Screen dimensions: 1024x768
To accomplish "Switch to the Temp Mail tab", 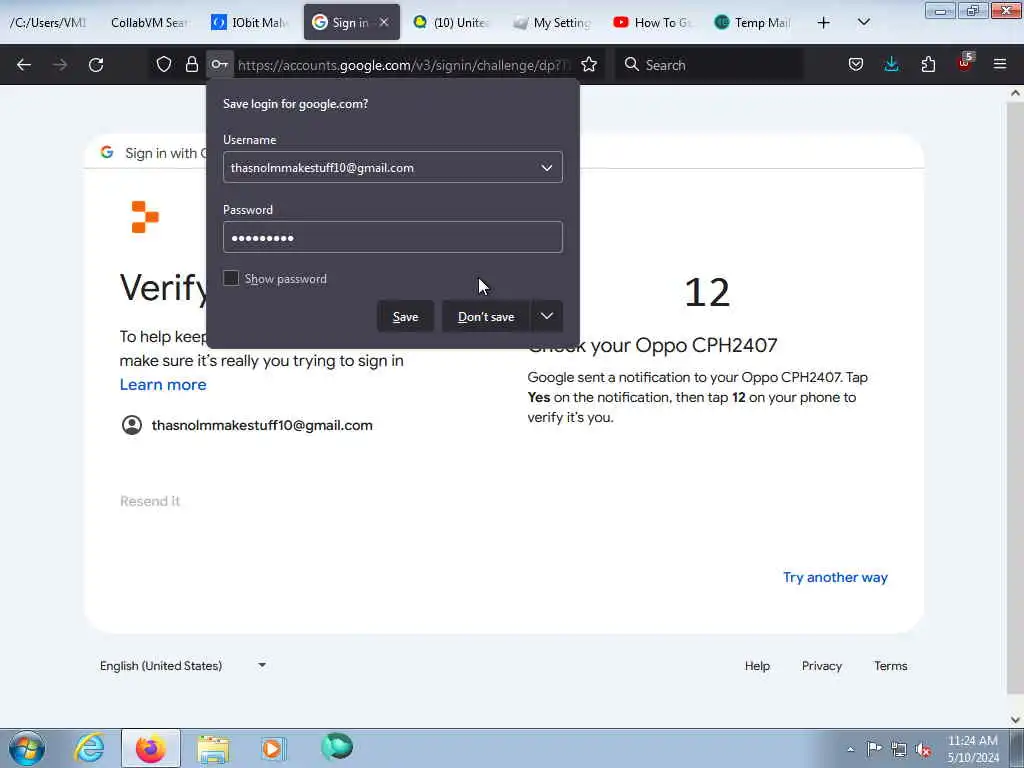I will [x=754, y=22].
